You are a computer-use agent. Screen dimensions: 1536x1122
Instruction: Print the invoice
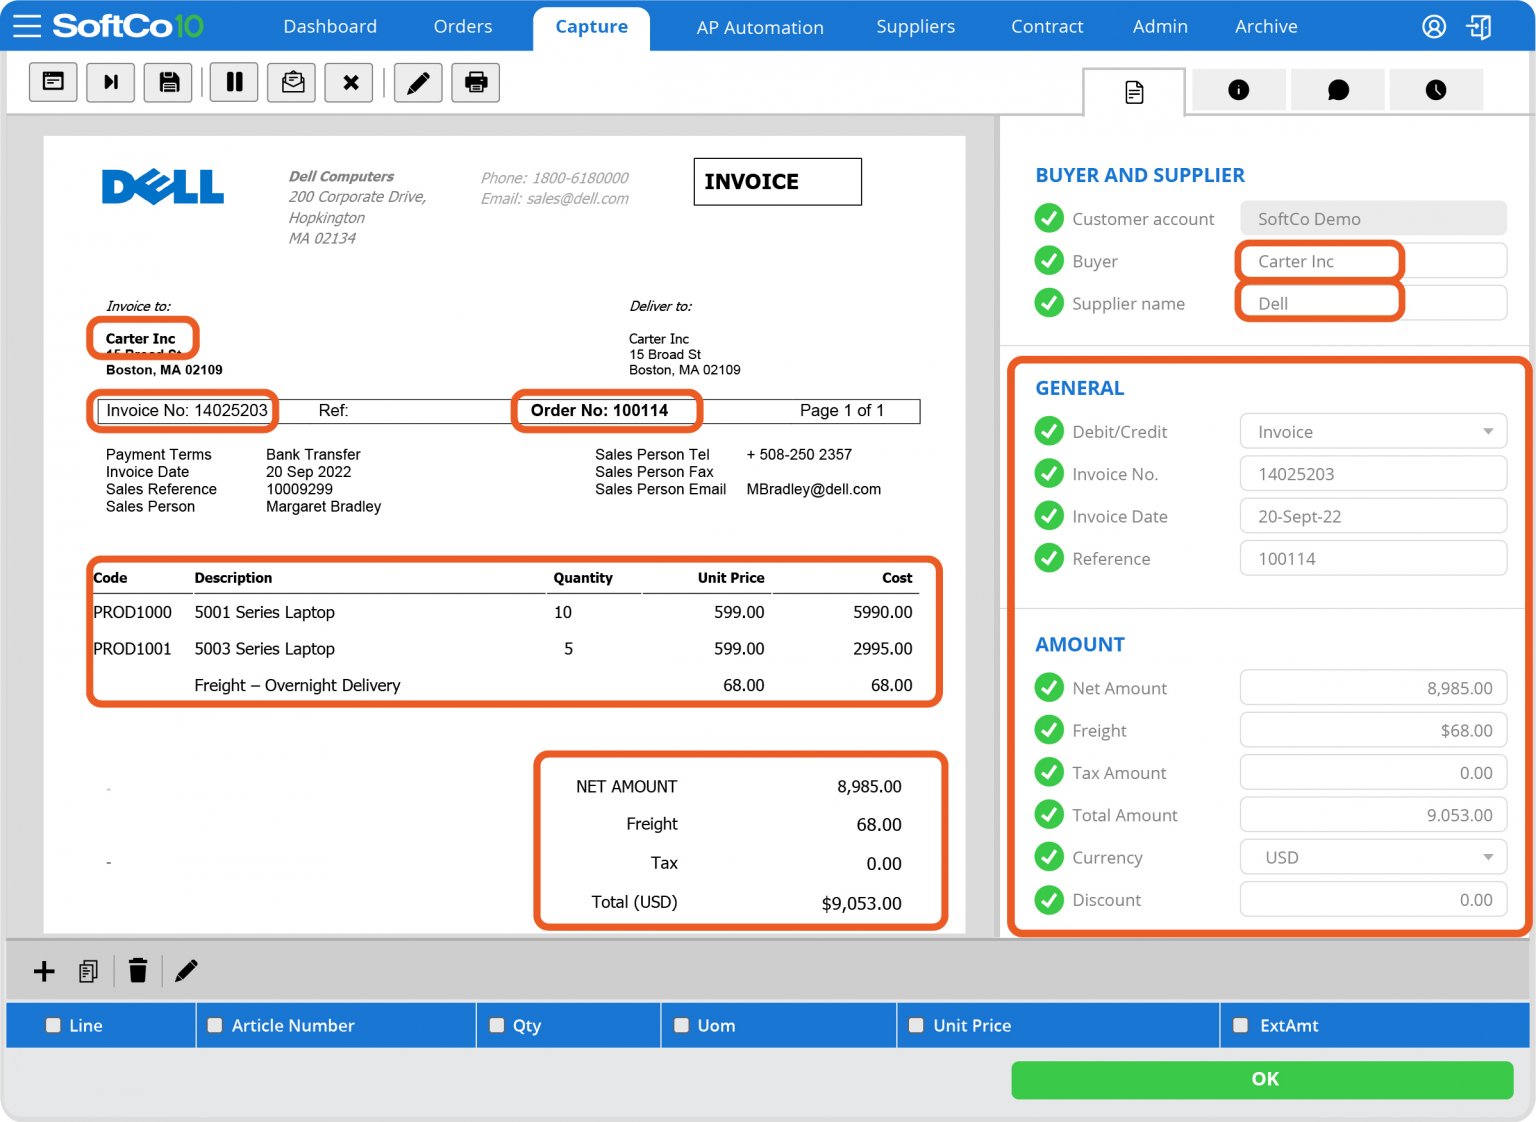coord(476,82)
